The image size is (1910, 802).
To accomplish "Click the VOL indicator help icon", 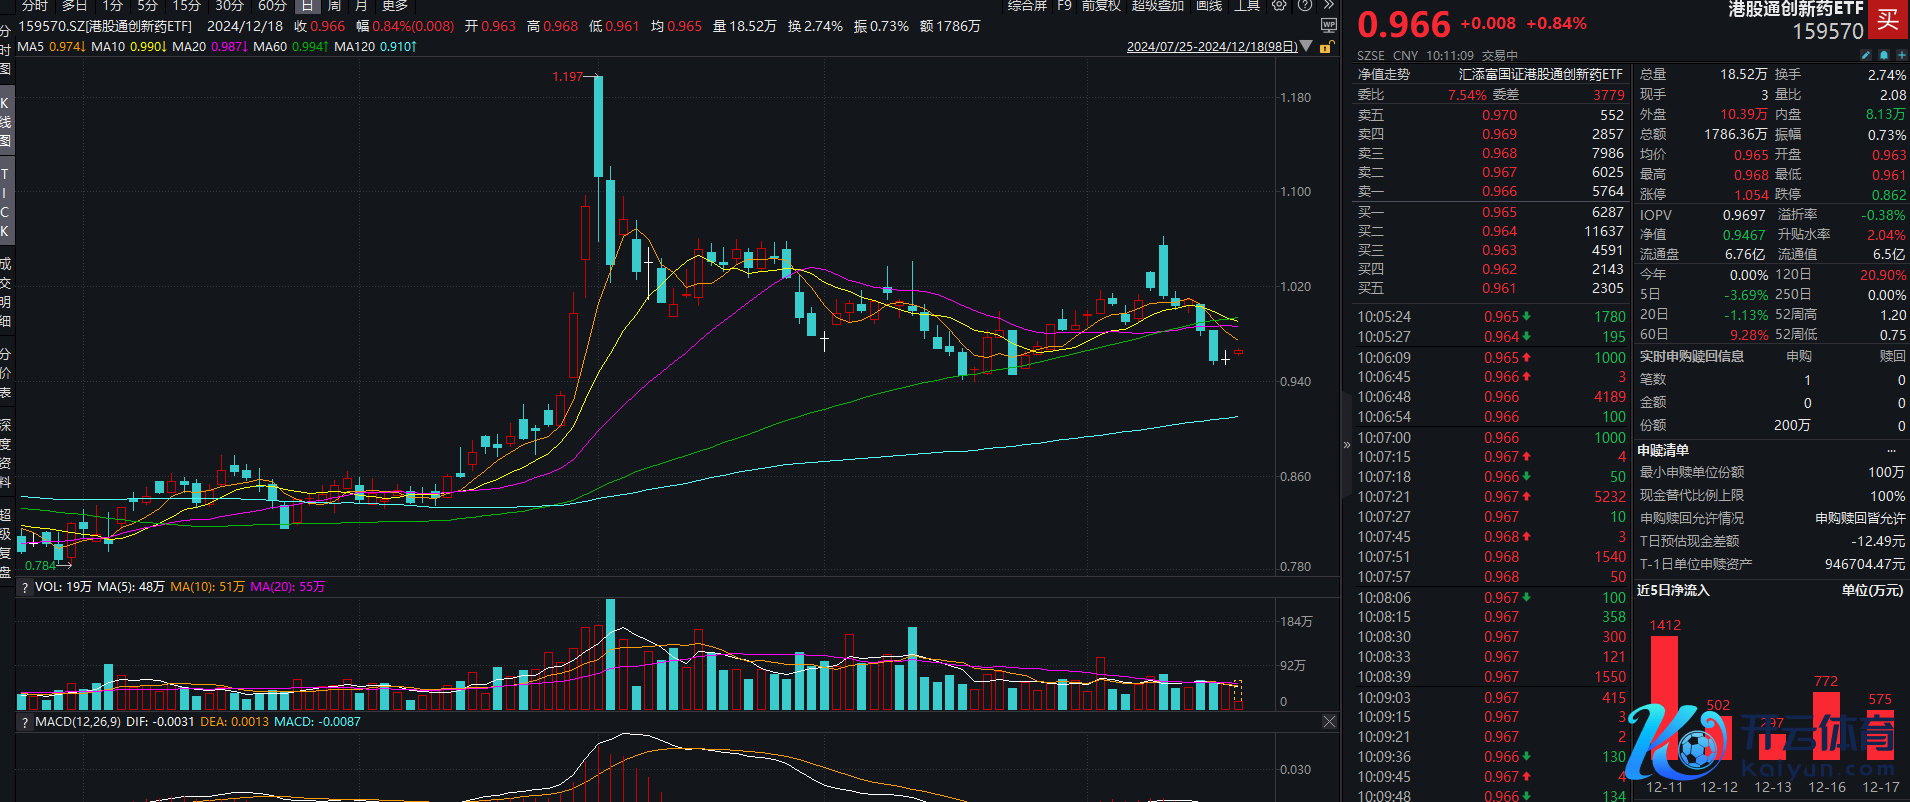I will pos(25,587).
